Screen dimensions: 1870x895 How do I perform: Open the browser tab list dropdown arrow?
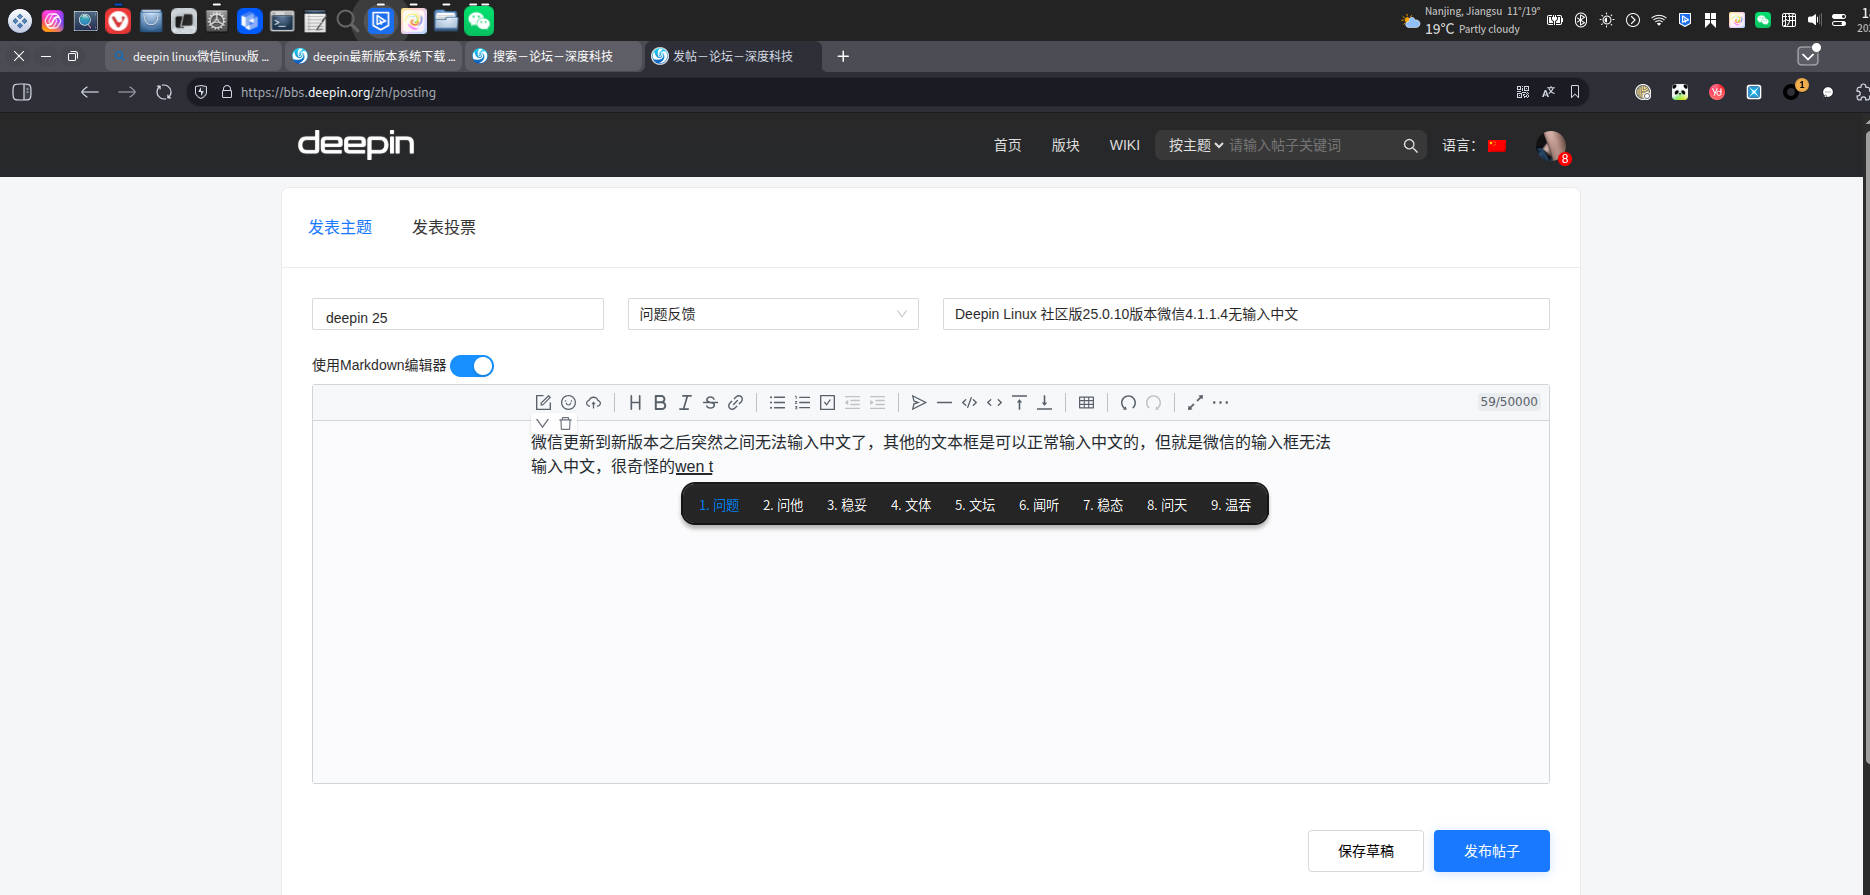[x=1808, y=56]
